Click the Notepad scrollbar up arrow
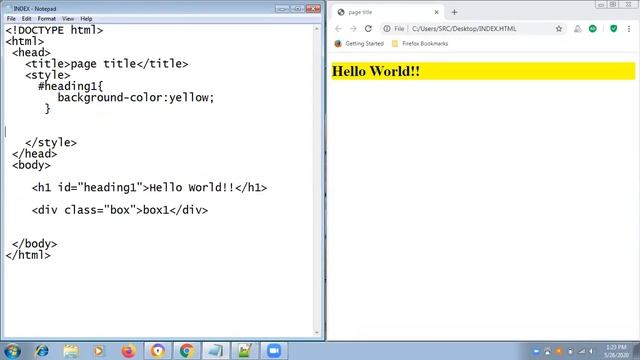The width and height of the screenshot is (640, 360). pyautogui.click(x=317, y=29)
